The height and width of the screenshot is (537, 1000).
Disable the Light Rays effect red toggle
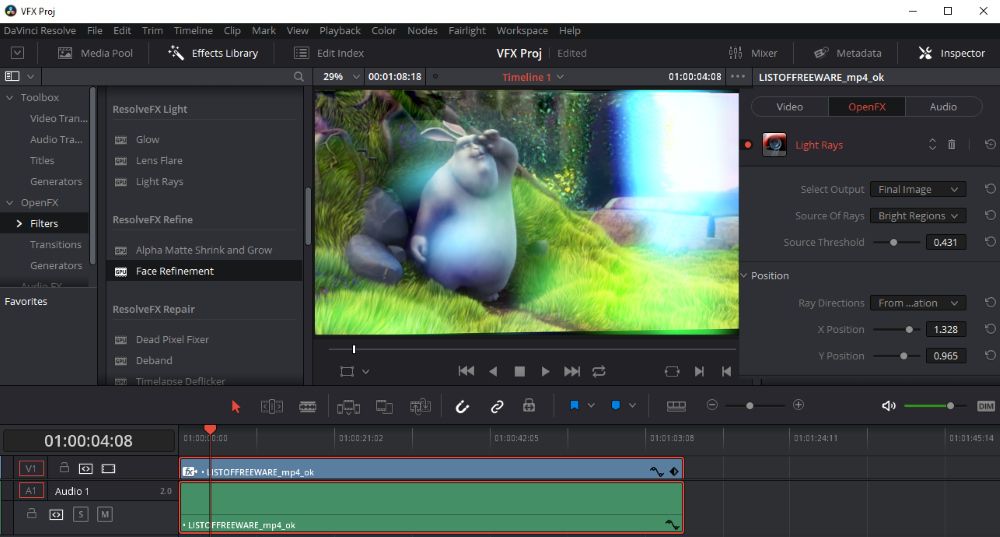(747, 145)
